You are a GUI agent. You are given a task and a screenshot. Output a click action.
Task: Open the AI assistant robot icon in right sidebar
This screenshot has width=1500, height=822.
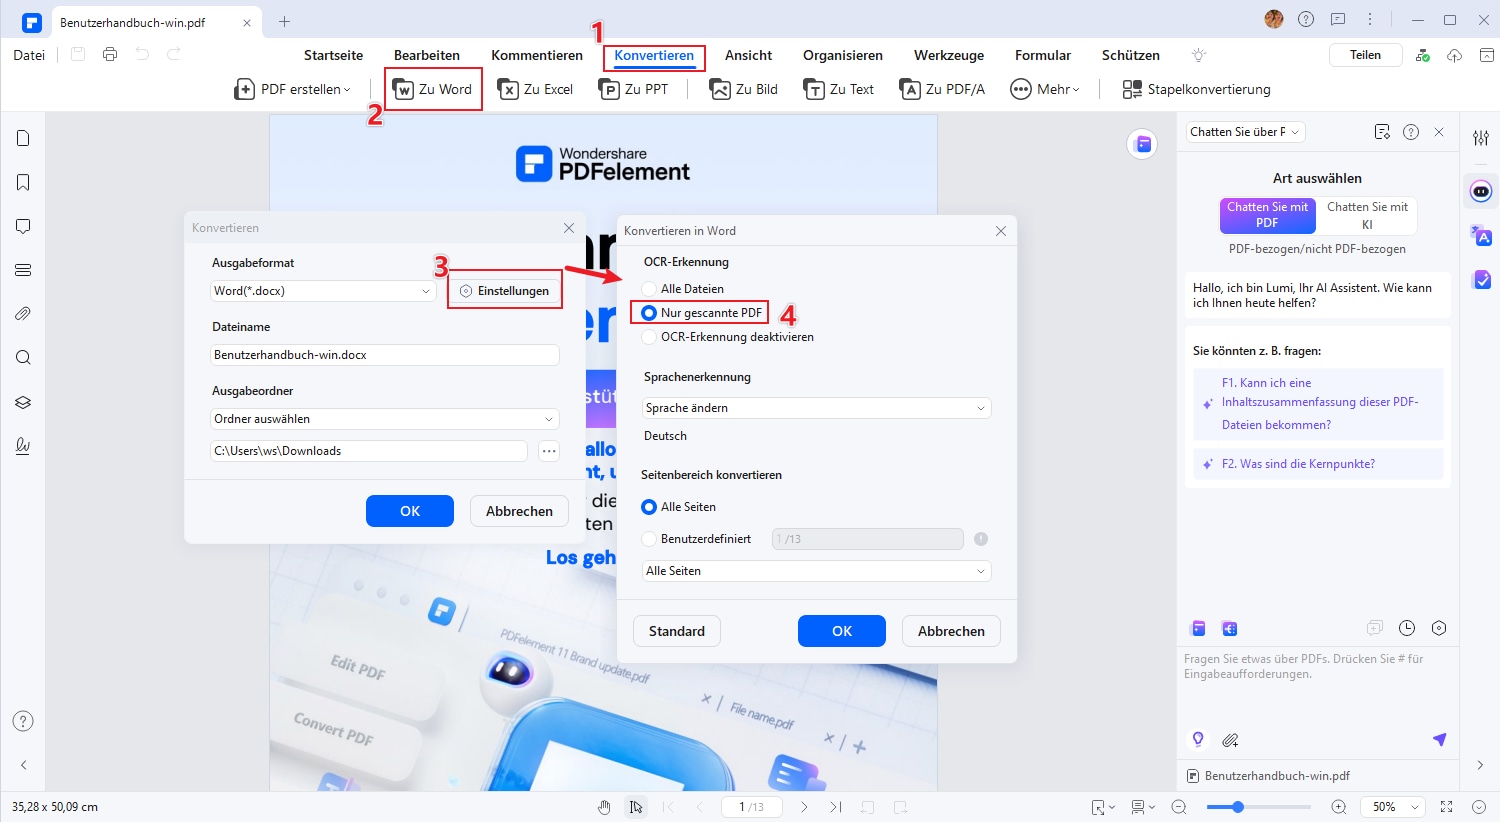pyautogui.click(x=1481, y=191)
